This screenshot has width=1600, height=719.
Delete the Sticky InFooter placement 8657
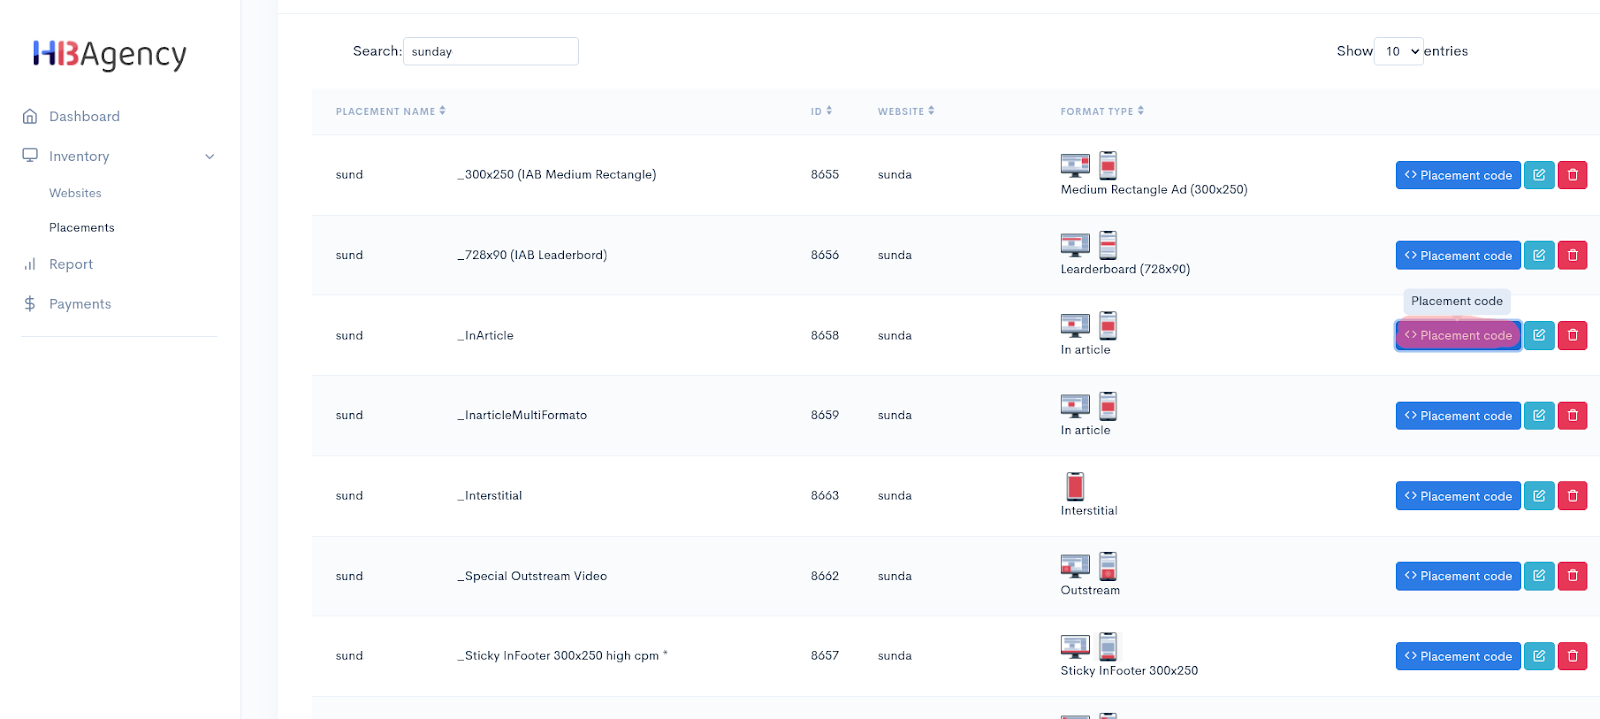(1572, 656)
